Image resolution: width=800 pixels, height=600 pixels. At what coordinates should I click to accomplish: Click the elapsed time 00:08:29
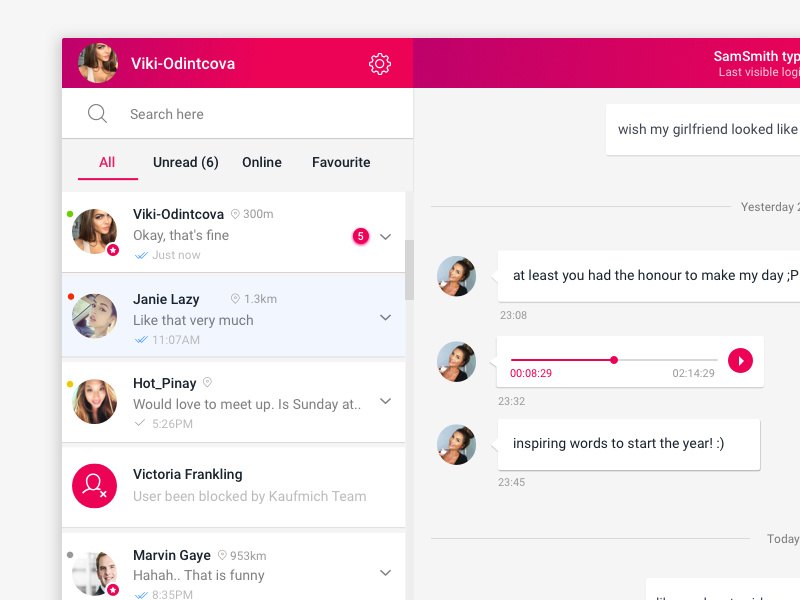(x=531, y=373)
